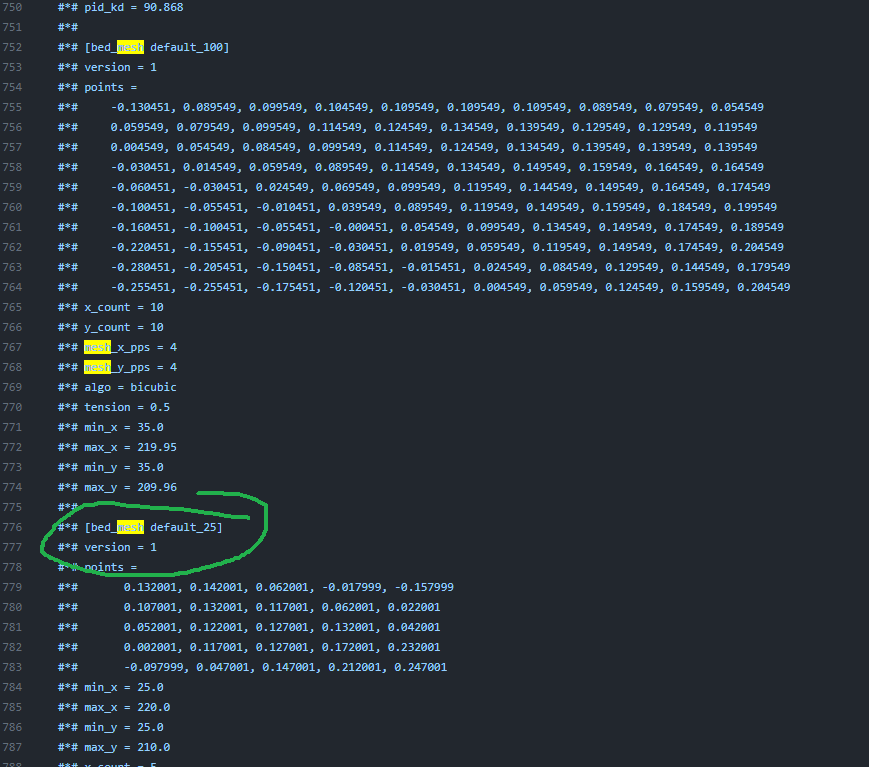Select line number 777
Viewport: 869px width, 767px height.
[x=14, y=547]
